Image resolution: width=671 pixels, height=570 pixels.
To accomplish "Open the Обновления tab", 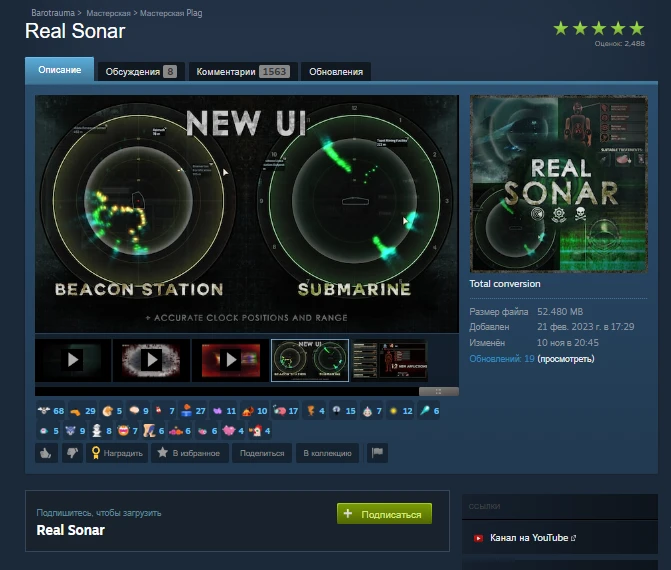I will [x=335, y=71].
